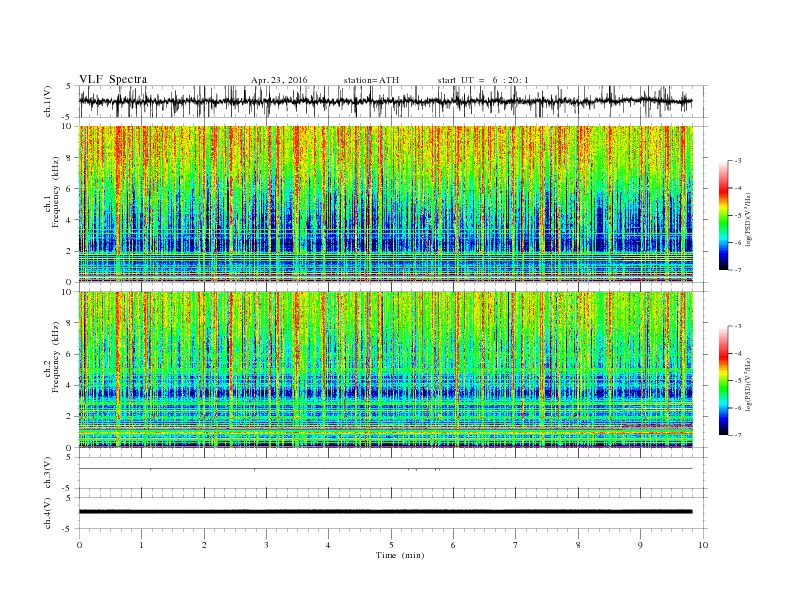Image resolution: width=792 pixels, height=612 pixels.
Task: Click the ch.1 spectrogram color bar
Action: [x=723, y=215]
